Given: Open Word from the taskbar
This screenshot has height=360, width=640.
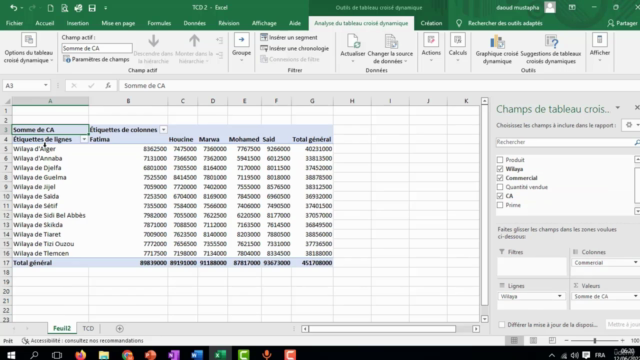Looking at the screenshot, I should (197, 355).
